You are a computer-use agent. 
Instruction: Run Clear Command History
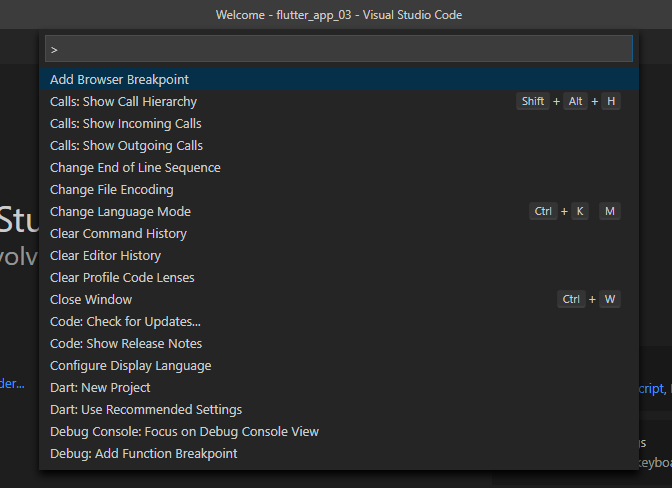click(x=339, y=234)
